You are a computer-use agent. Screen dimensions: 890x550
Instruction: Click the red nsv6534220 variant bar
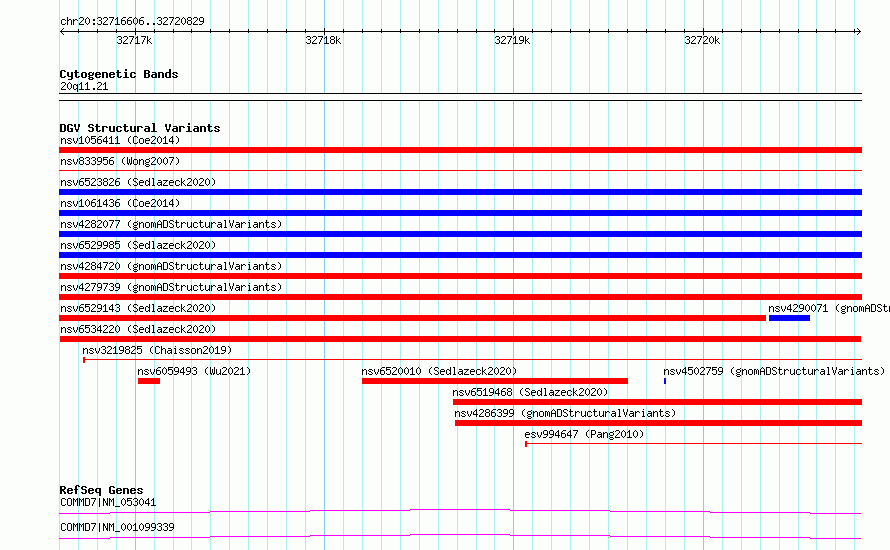click(x=460, y=339)
